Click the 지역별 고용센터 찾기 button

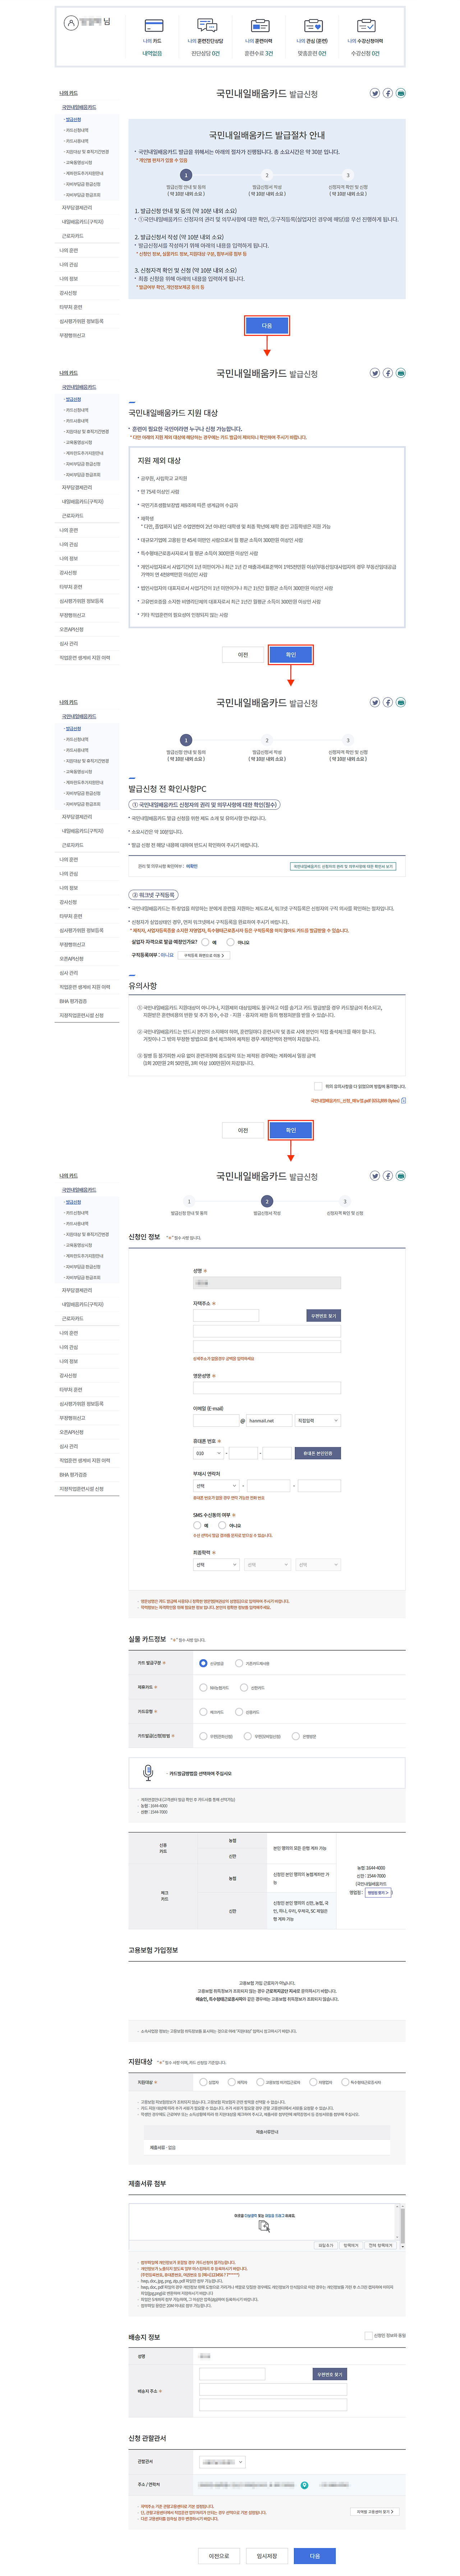(375, 2512)
